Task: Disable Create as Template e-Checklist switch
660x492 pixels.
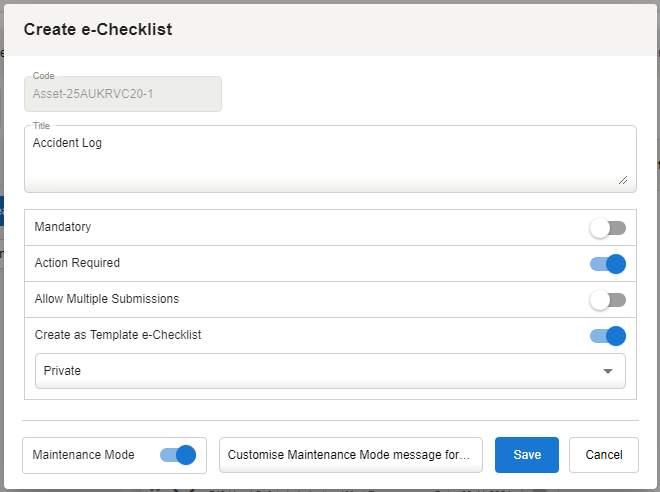Action: pyautogui.click(x=607, y=336)
